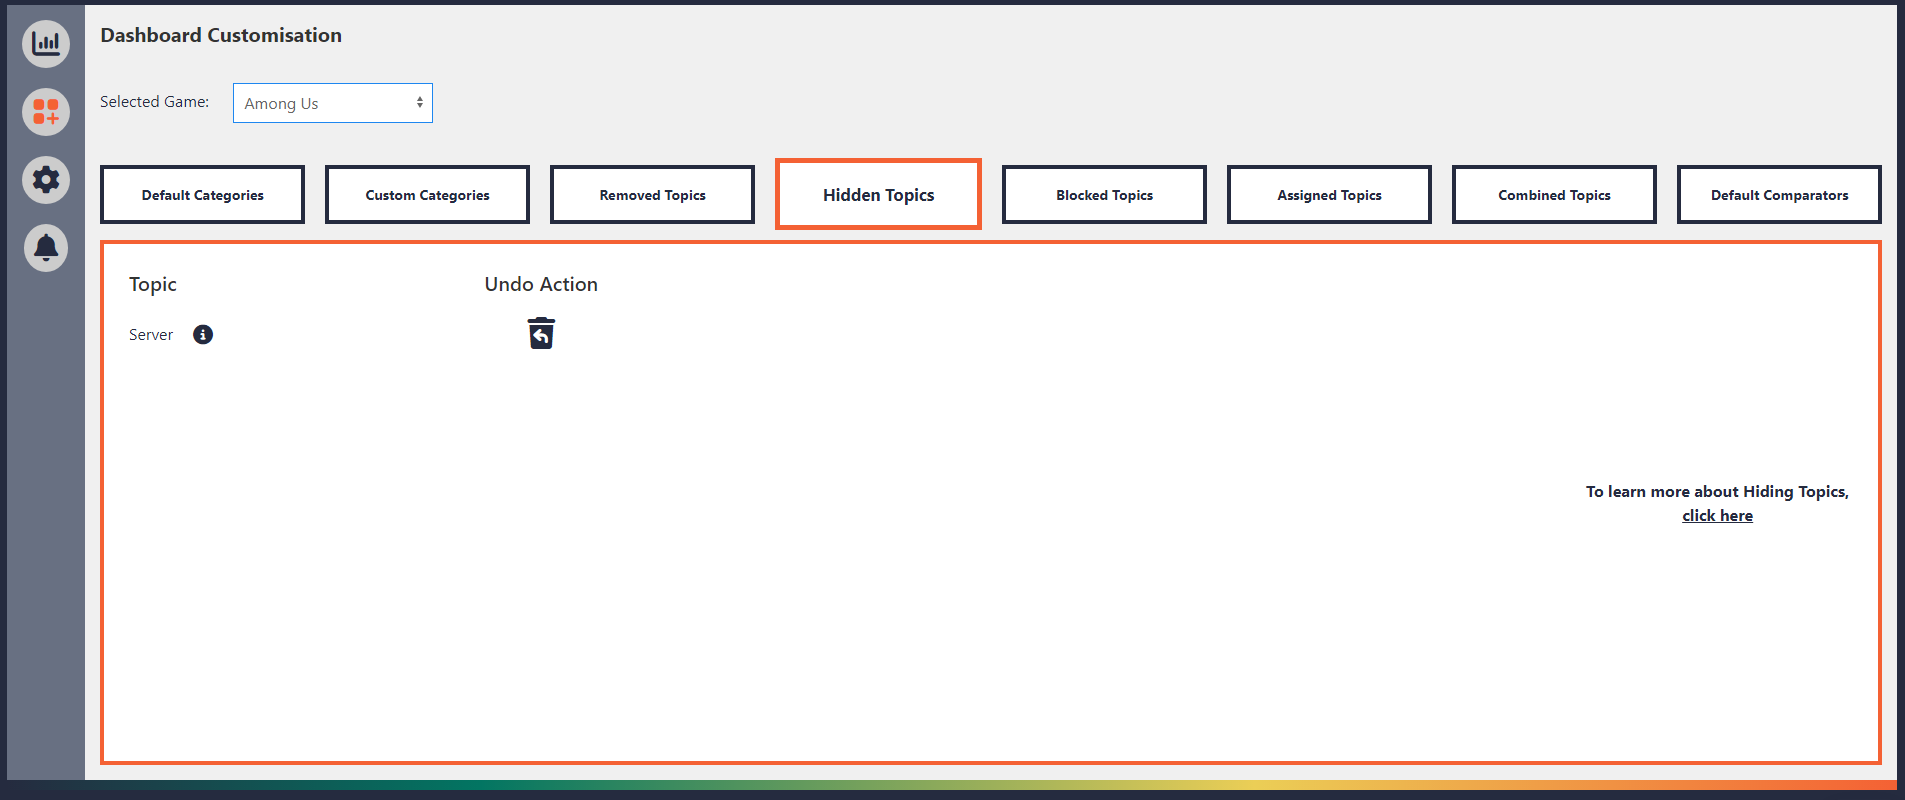Click the Topic column header
This screenshot has height=800, width=1905.
pos(153,284)
